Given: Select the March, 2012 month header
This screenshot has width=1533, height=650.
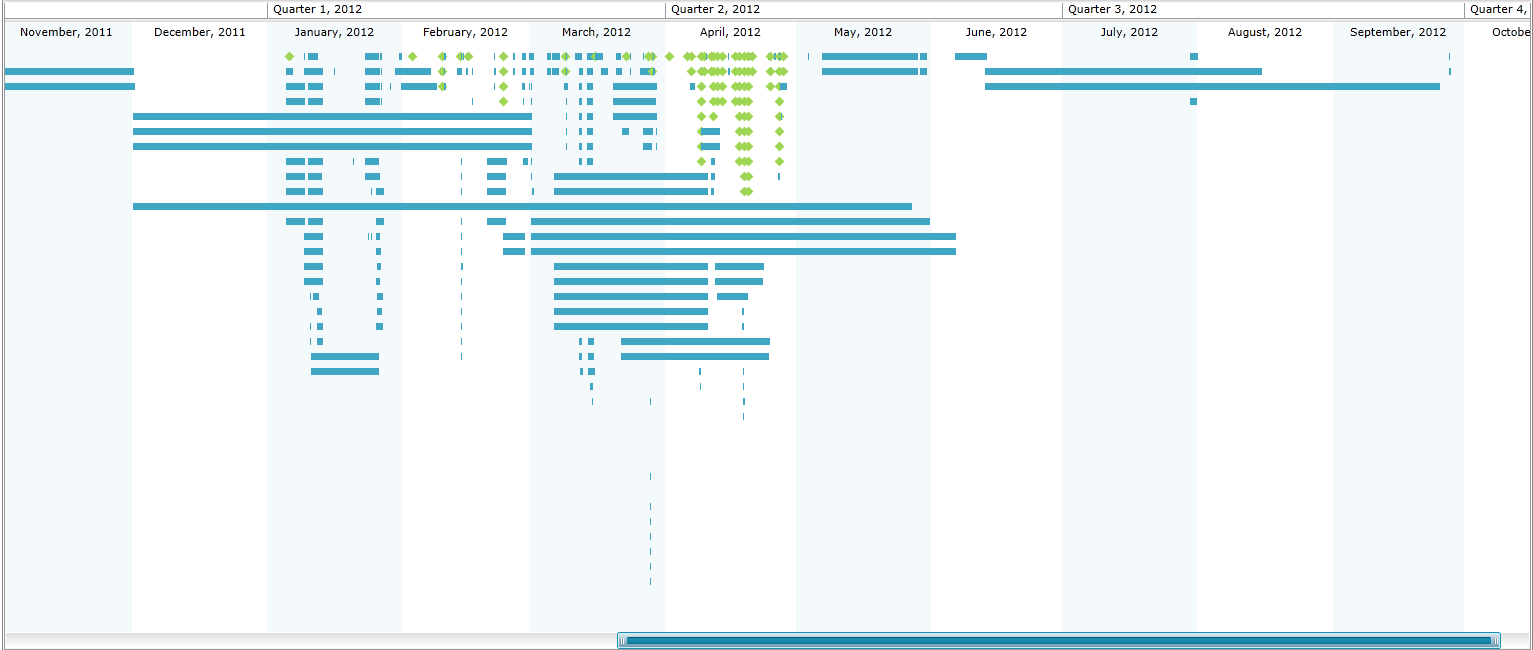Looking at the screenshot, I should 597,32.
